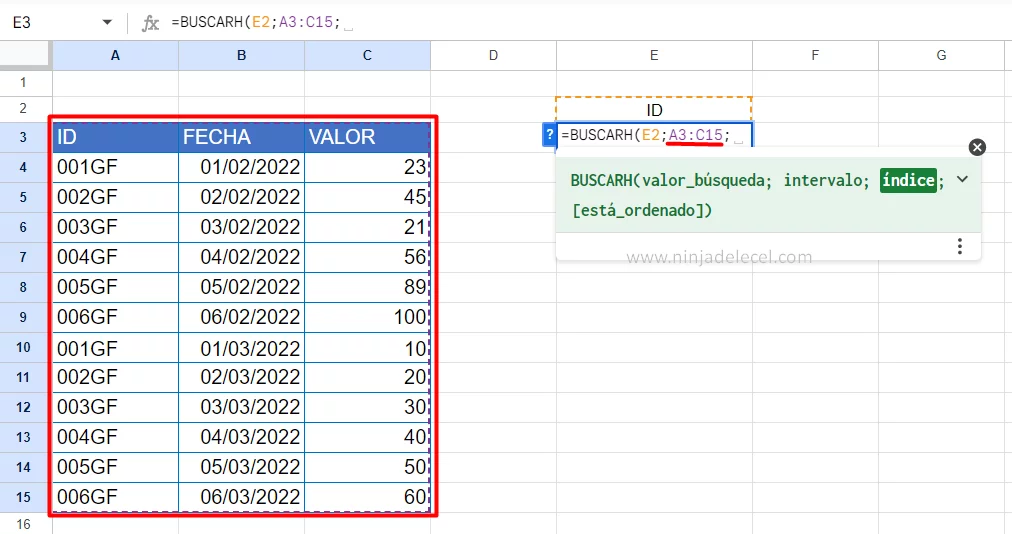Image resolution: width=1012 pixels, height=534 pixels.
Task: Click highlighted 'índice' argument in tooltip
Action: (x=908, y=180)
